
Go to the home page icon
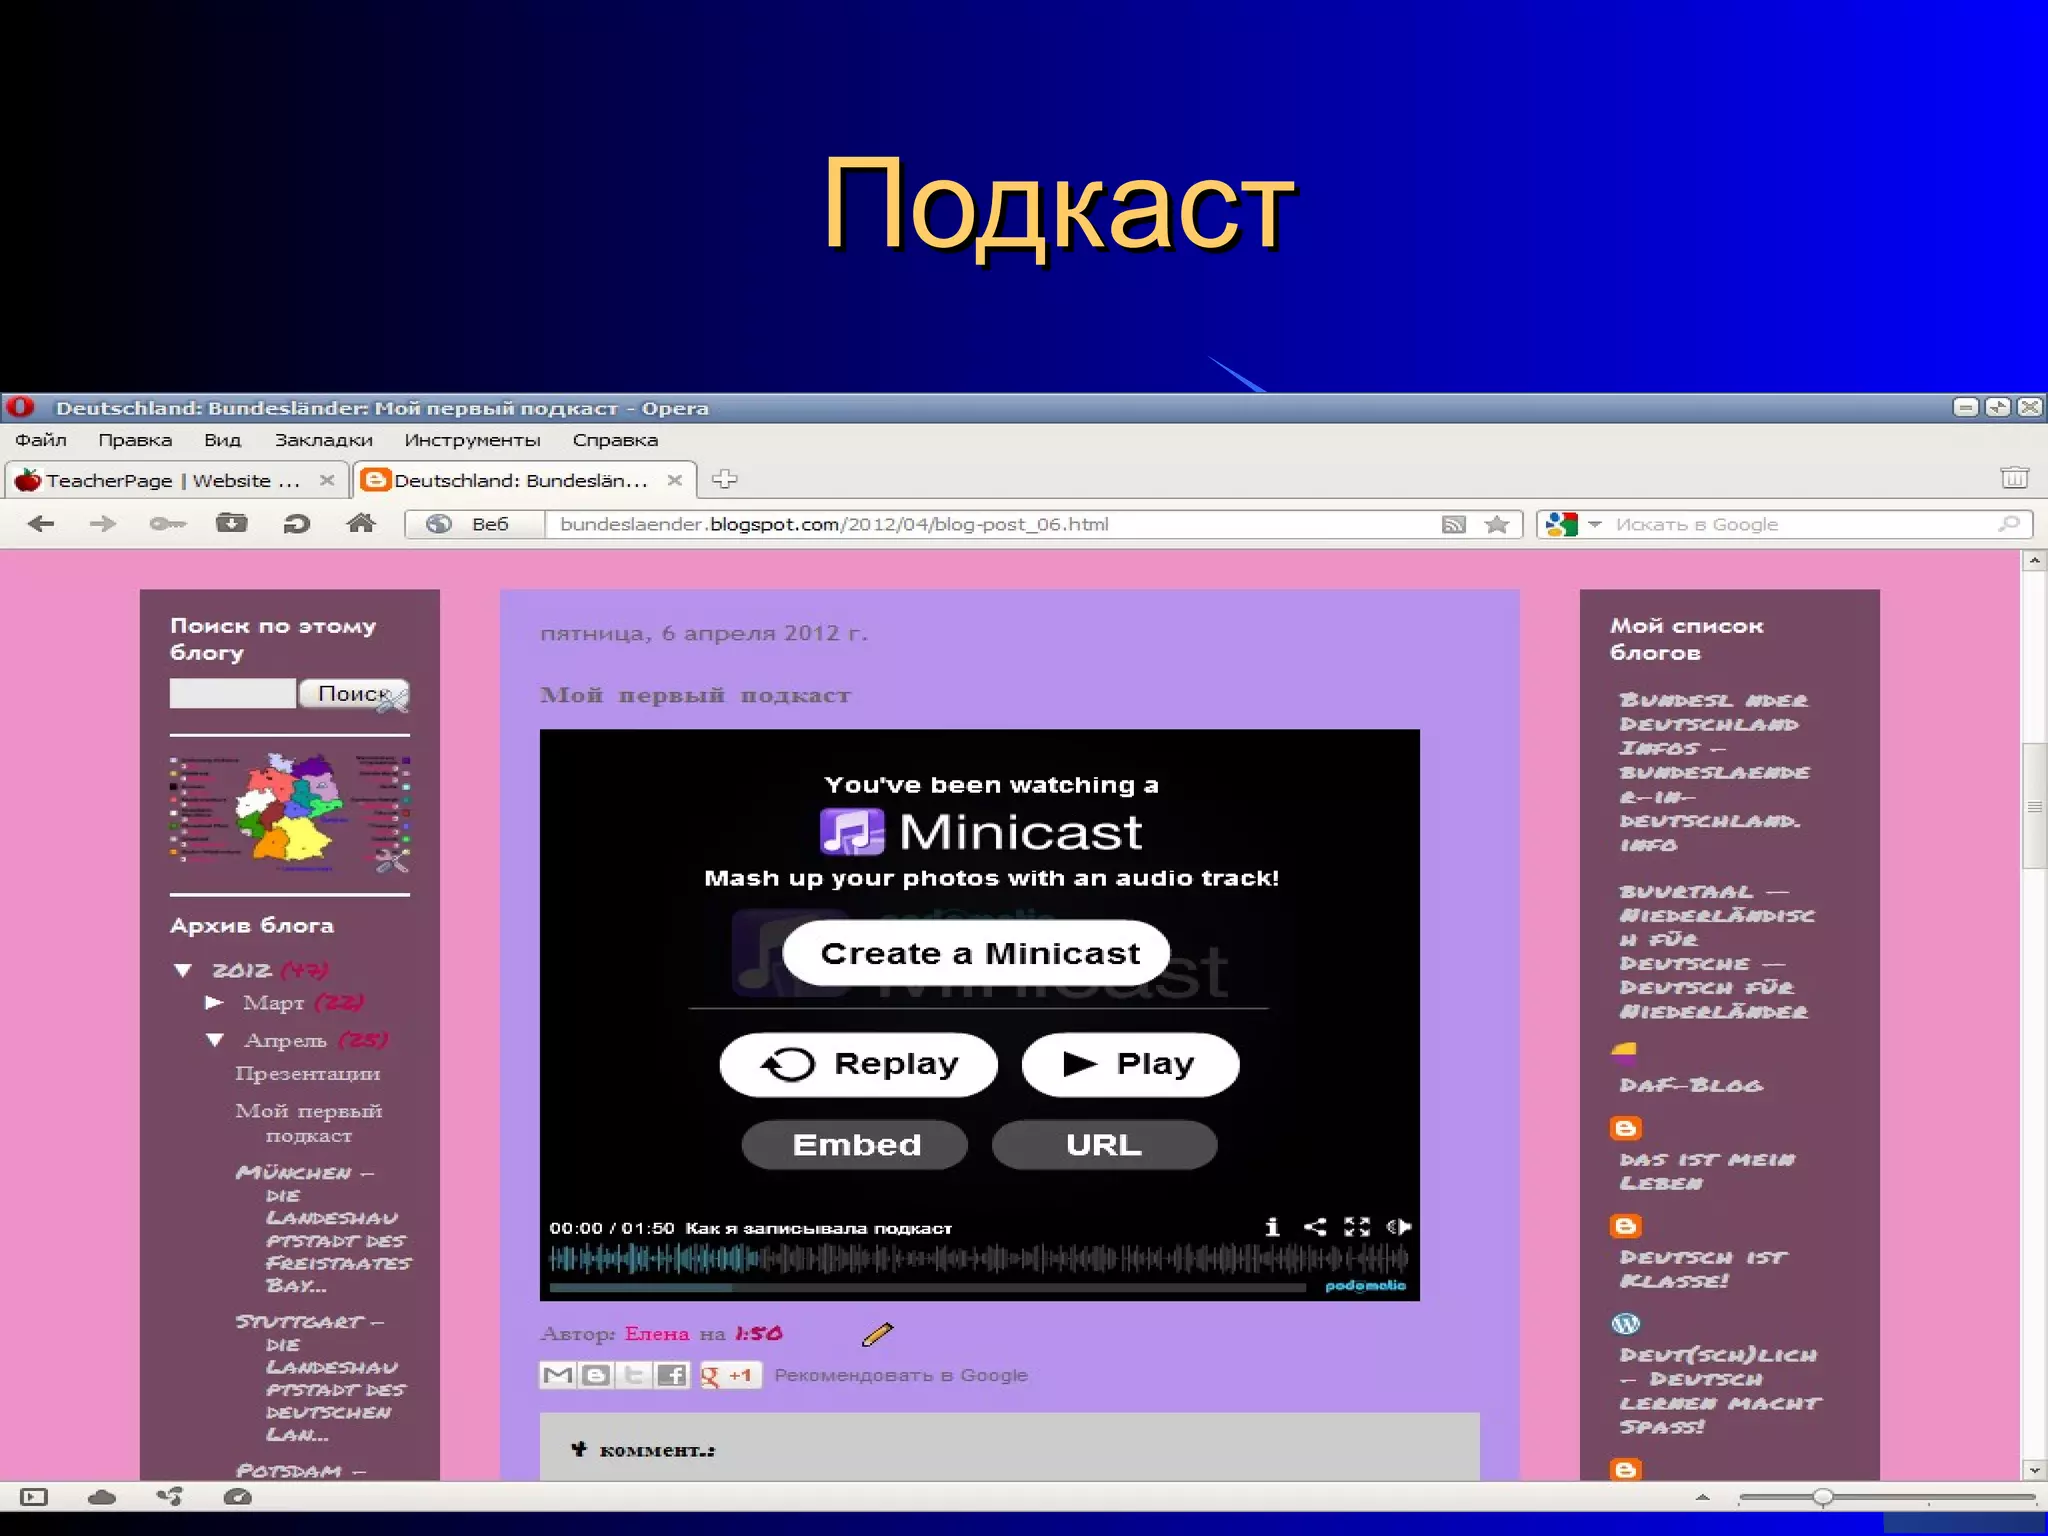tap(361, 523)
